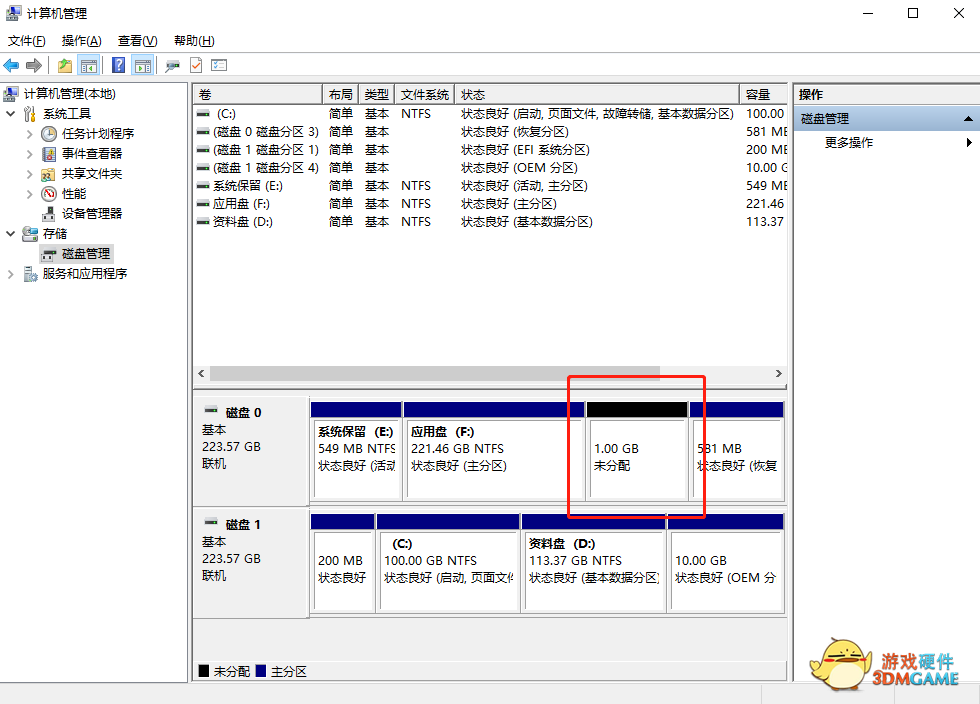Click the Forward arrow in the toolbar
This screenshot has width=980, height=704.
tap(33, 64)
